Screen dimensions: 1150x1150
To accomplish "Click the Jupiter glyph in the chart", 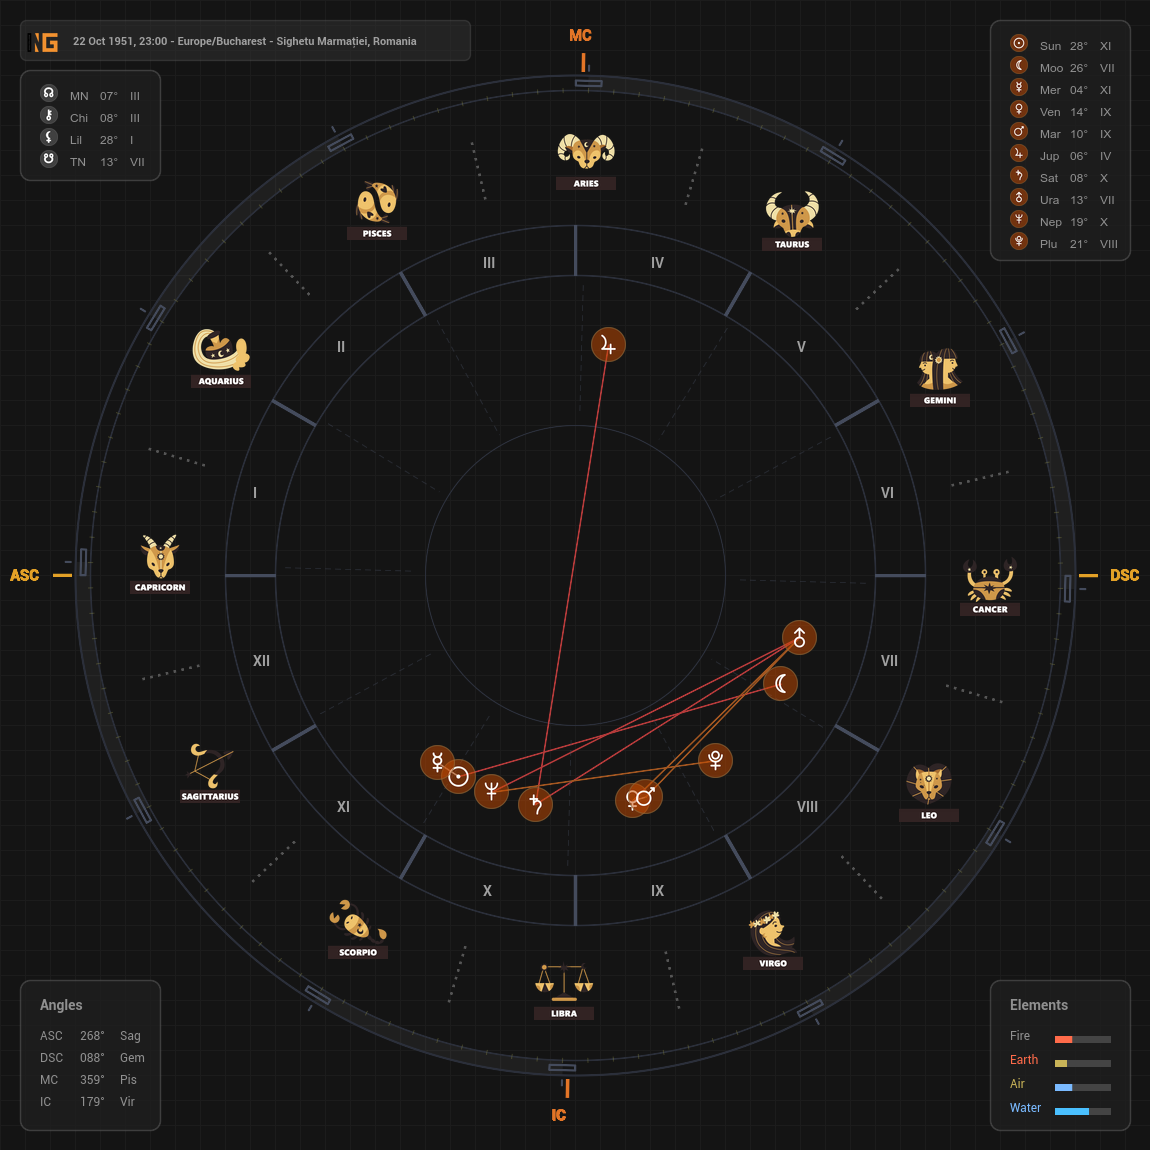I will [x=608, y=345].
